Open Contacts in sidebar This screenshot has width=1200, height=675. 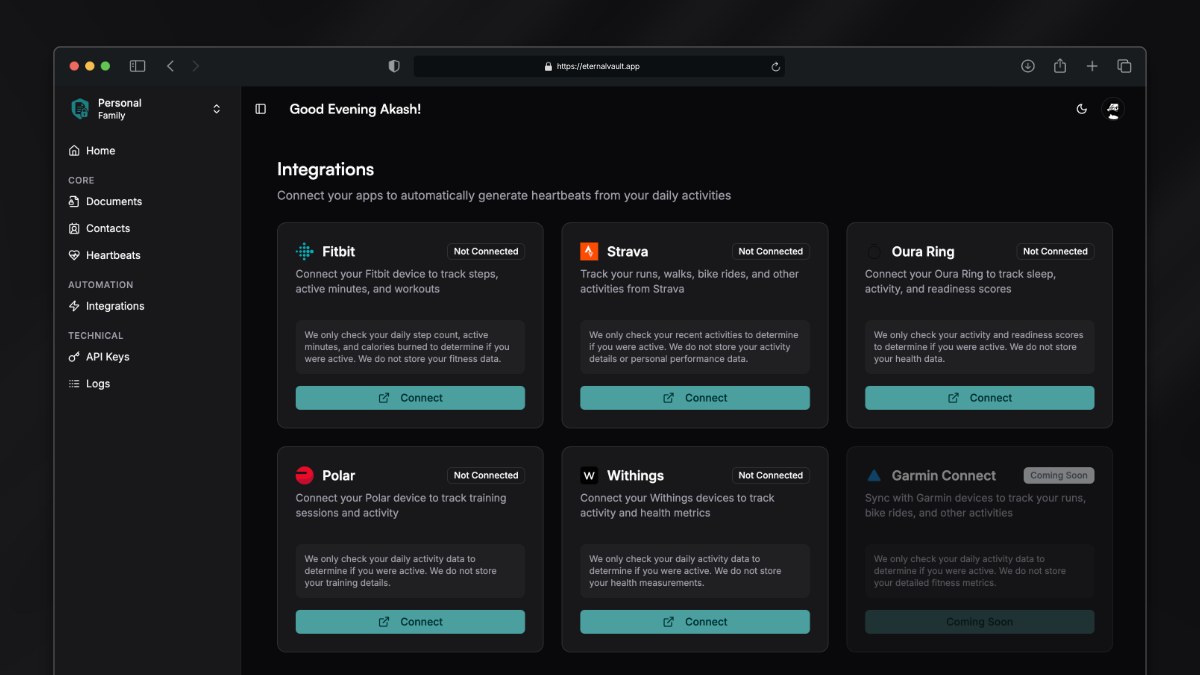[x=146, y=229]
